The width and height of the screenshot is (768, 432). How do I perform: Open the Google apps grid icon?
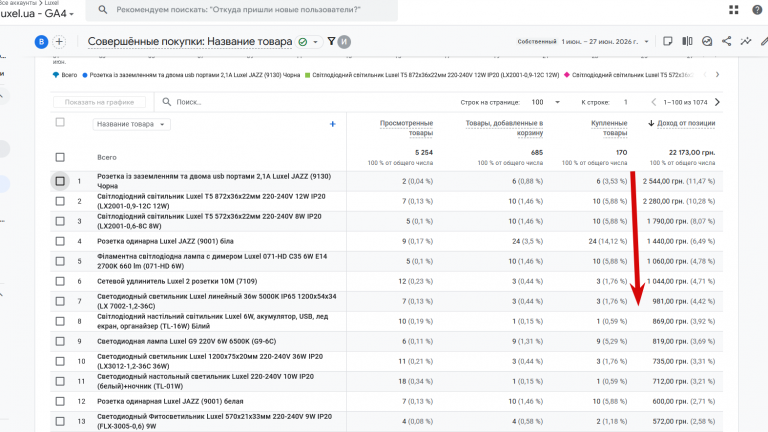[733, 10]
